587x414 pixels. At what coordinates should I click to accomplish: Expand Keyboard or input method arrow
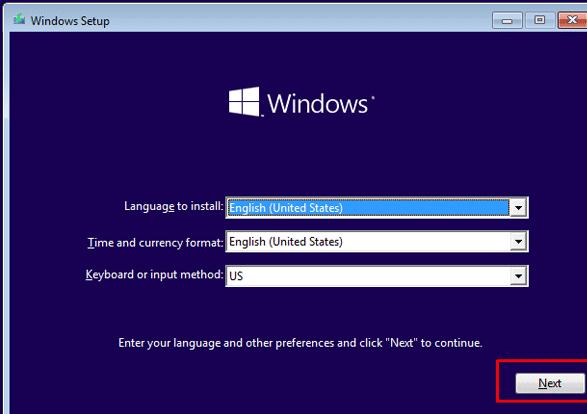point(518,276)
